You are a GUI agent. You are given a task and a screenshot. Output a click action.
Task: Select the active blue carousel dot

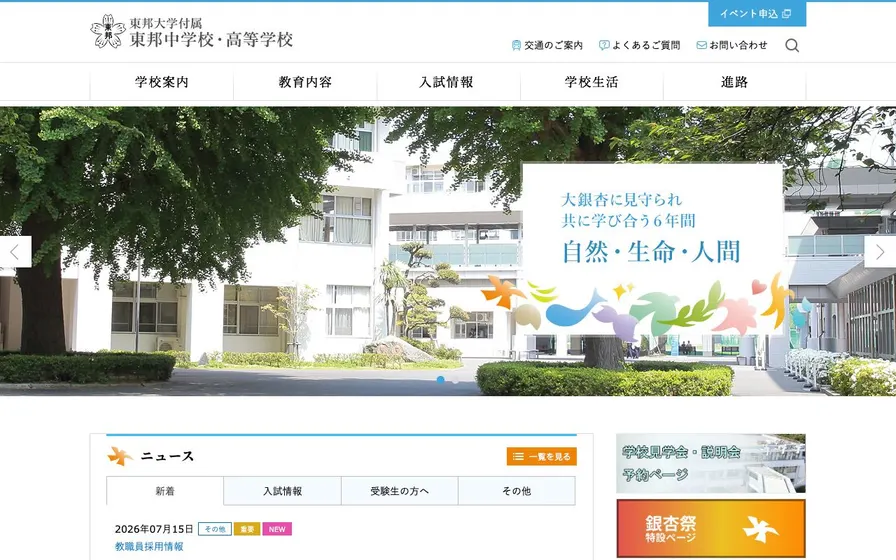[441, 379]
